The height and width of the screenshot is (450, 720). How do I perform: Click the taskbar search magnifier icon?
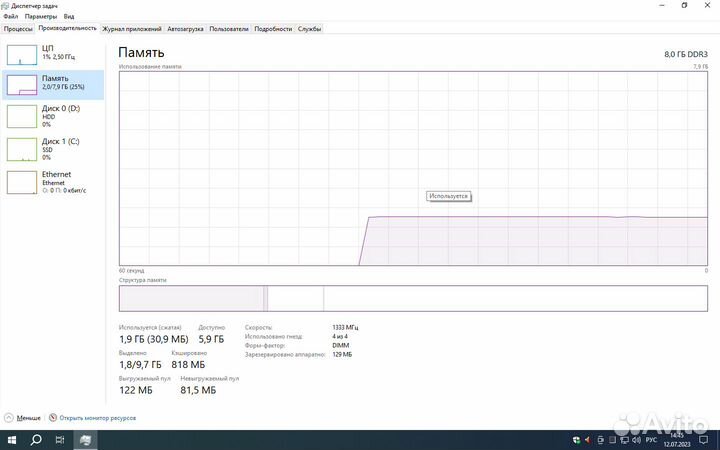tap(36, 440)
